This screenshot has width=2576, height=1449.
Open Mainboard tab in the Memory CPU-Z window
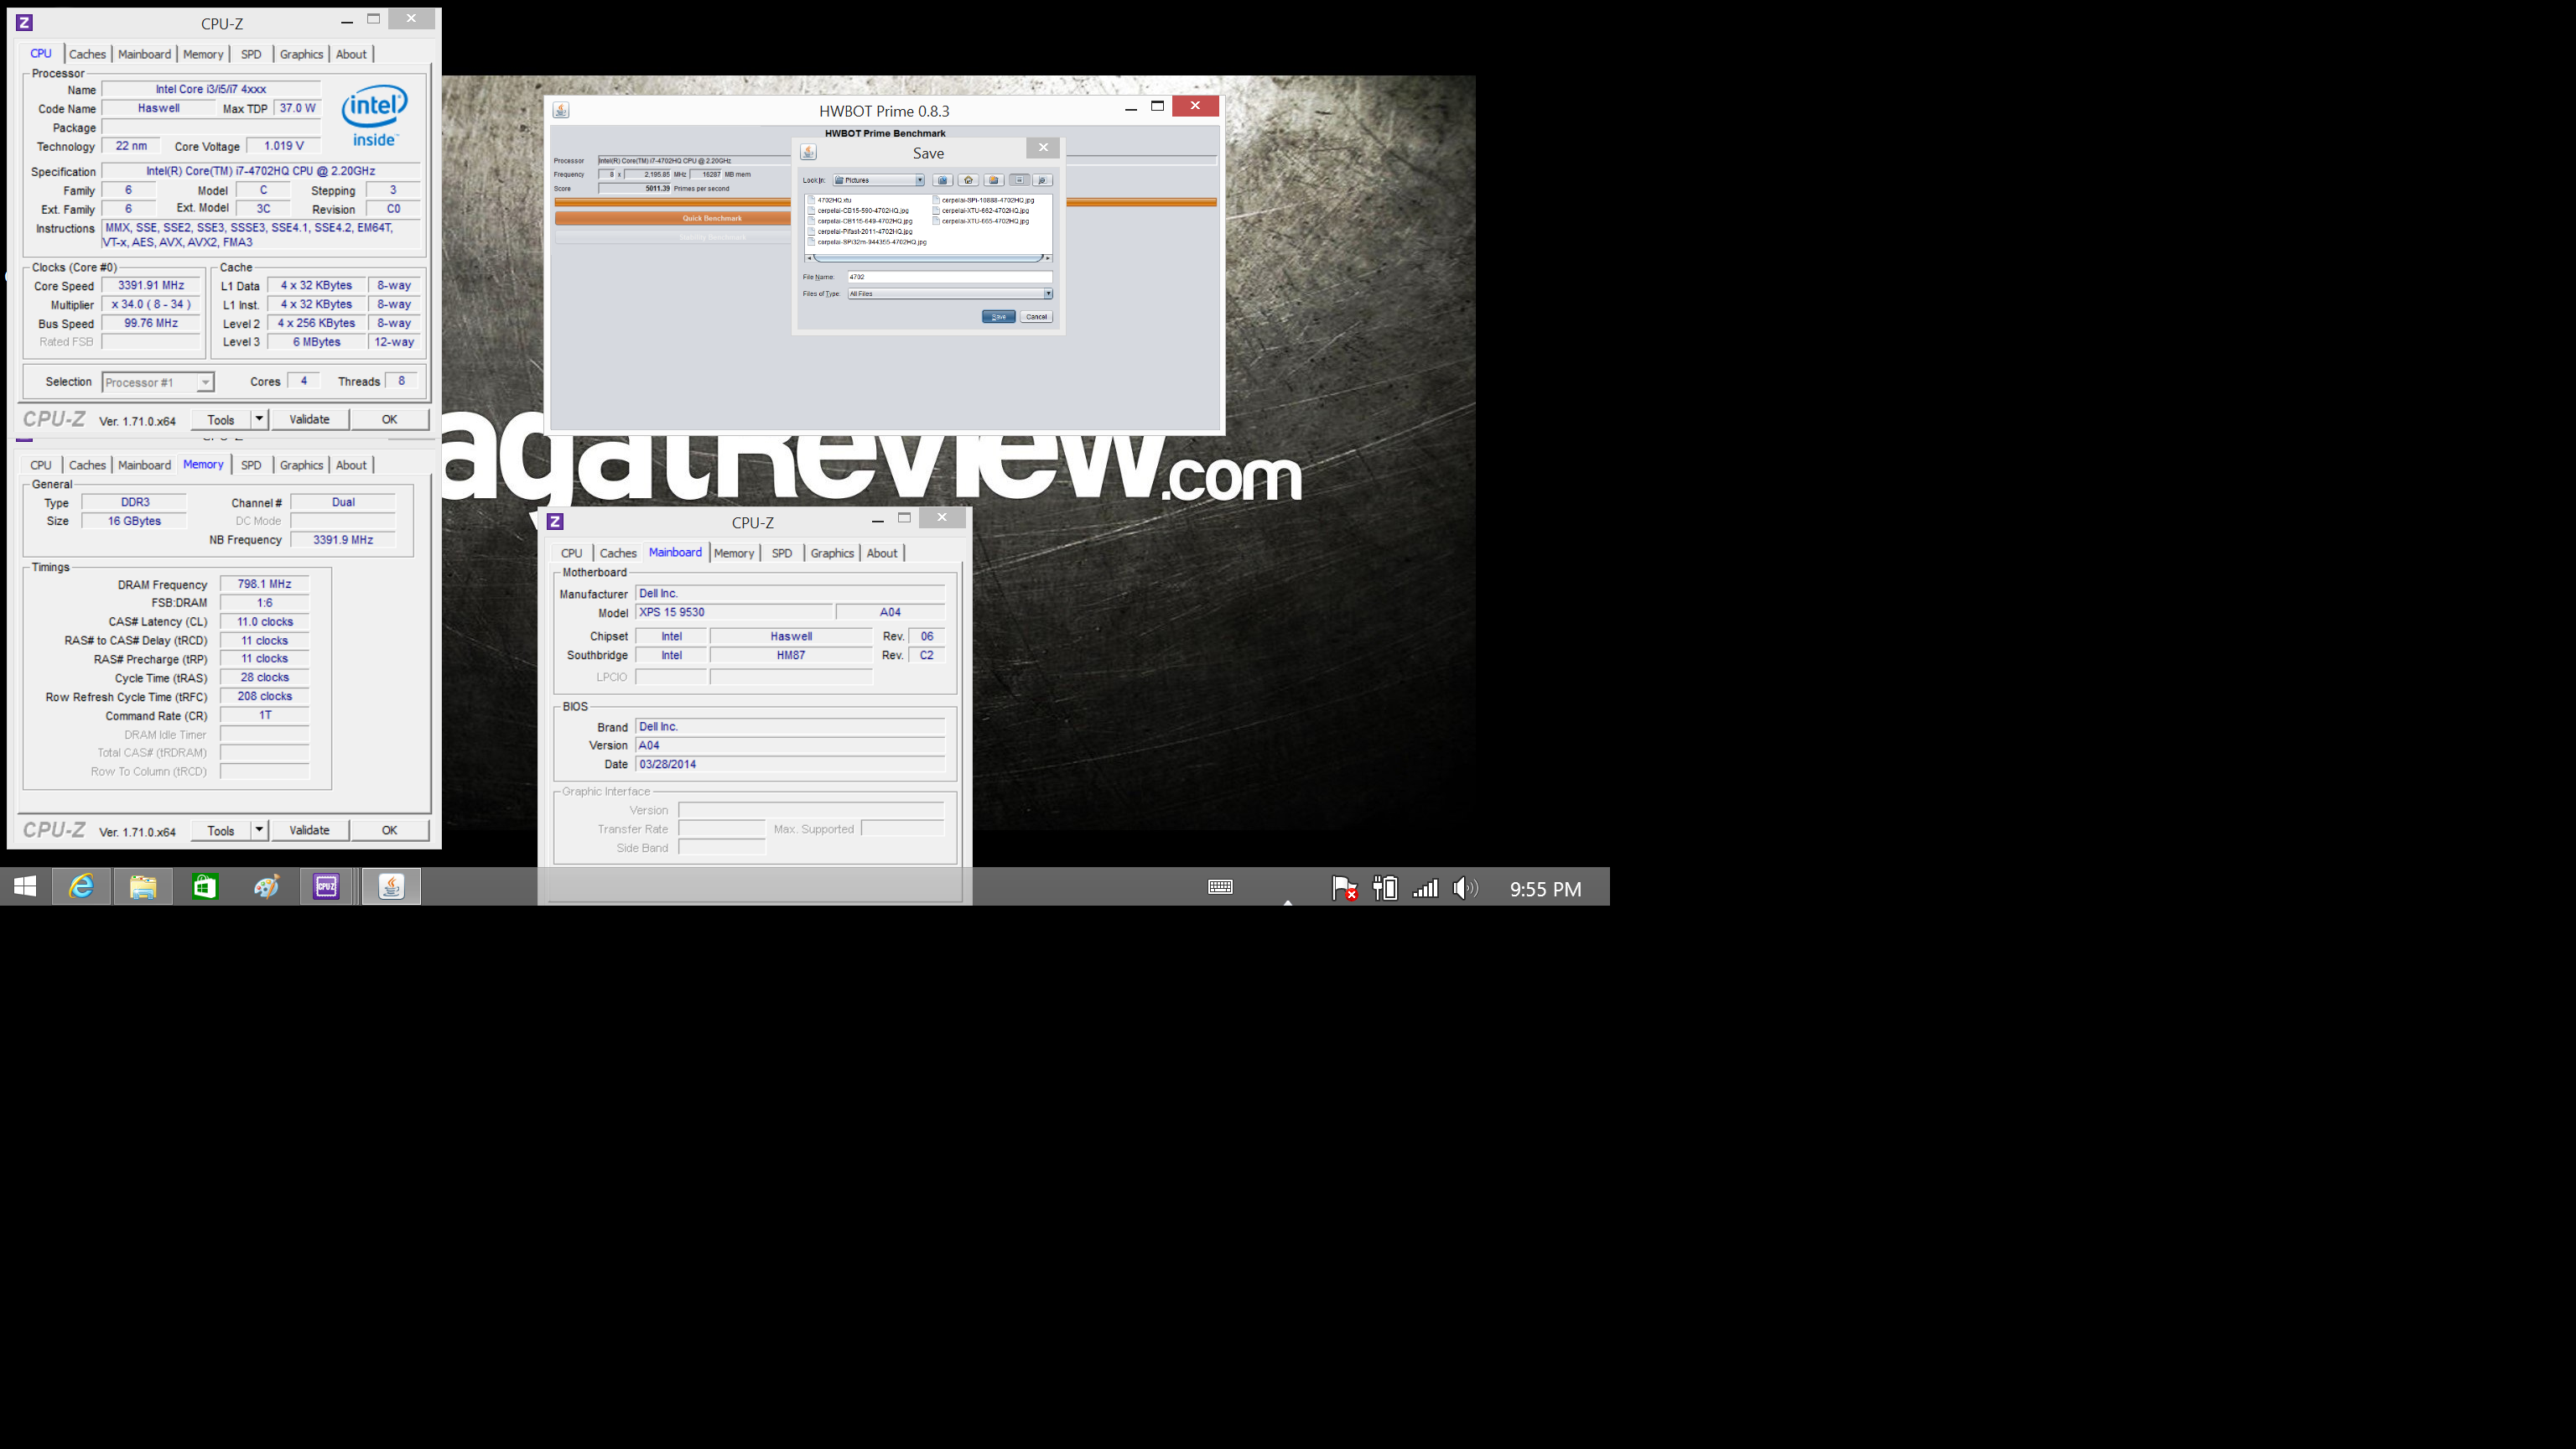[x=144, y=465]
